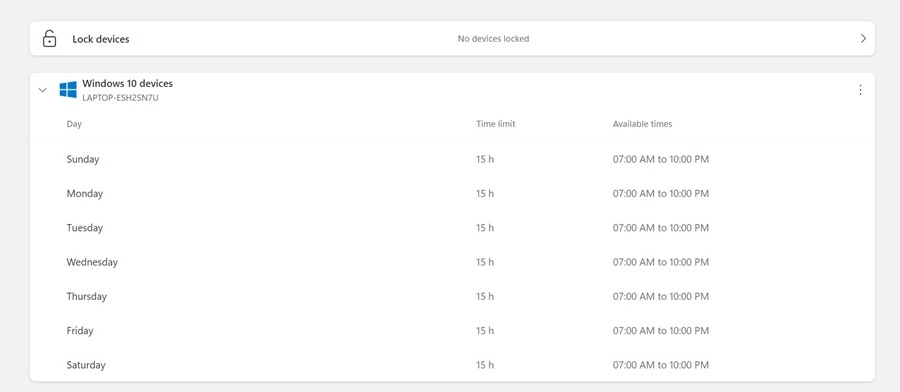Image resolution: width=900 pixels, height=392 pixels.
Task: Open Sunday's schedule row
Action: pos(452,159)
